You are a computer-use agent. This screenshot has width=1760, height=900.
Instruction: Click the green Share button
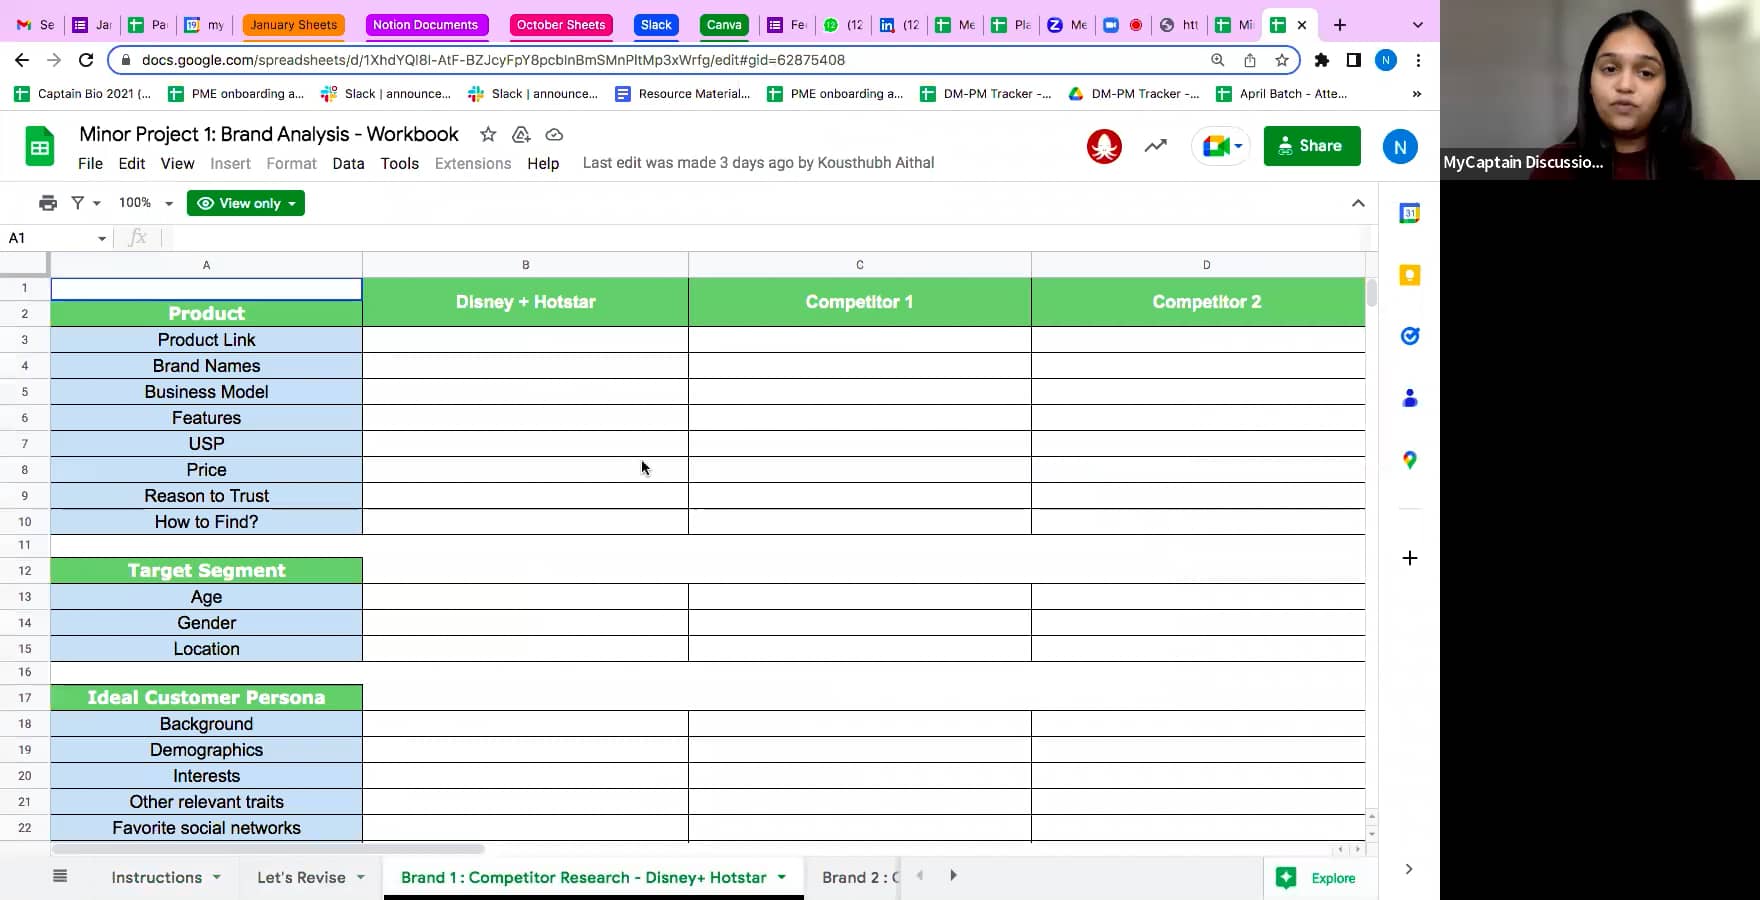point(1312,146)
